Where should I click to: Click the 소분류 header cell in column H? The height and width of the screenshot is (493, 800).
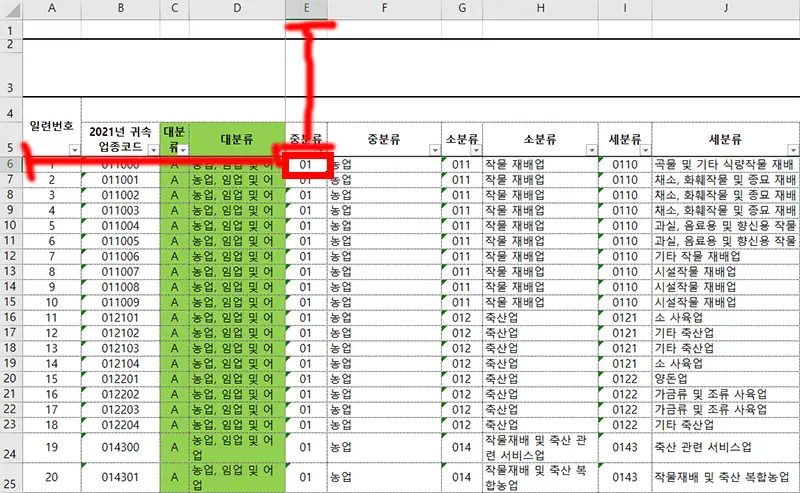pyautogui.click(x=540, y=139)
